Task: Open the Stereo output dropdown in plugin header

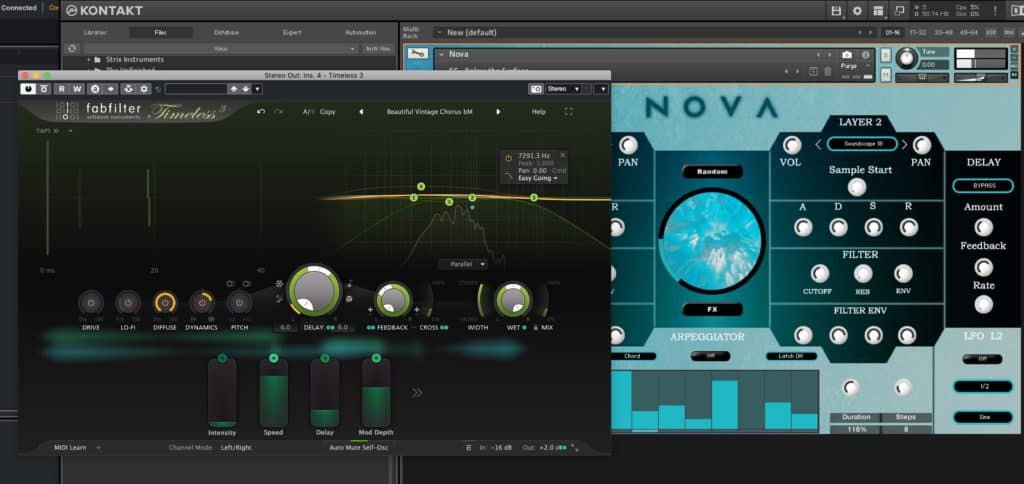Action: point(564,89)
